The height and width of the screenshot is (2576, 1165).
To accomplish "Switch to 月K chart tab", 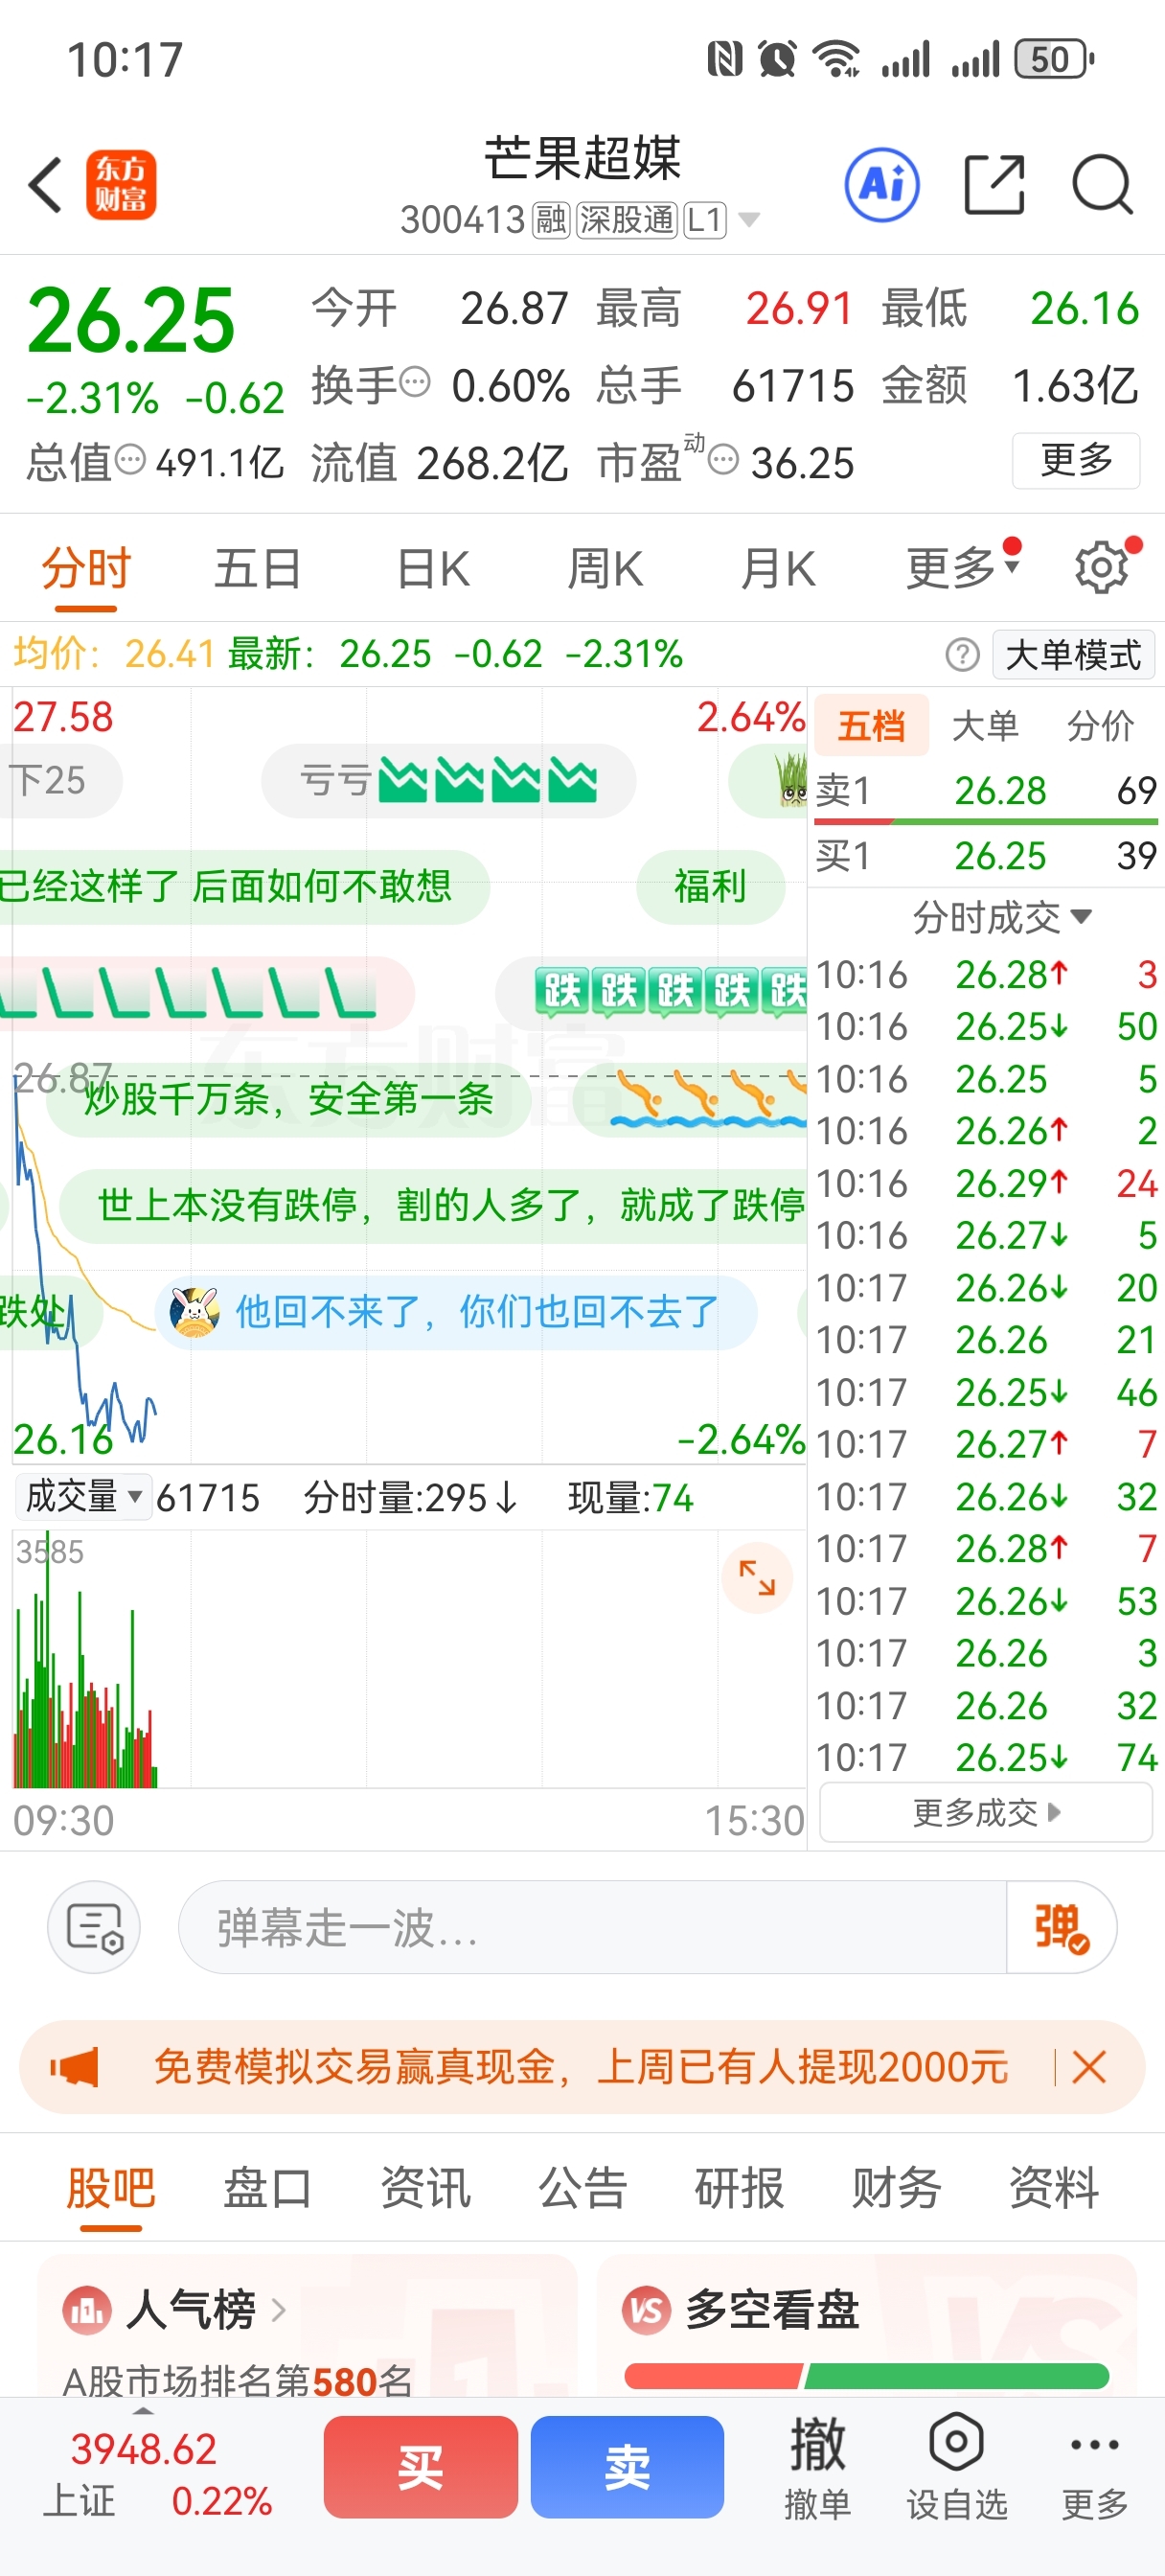I will coord(778,569).
